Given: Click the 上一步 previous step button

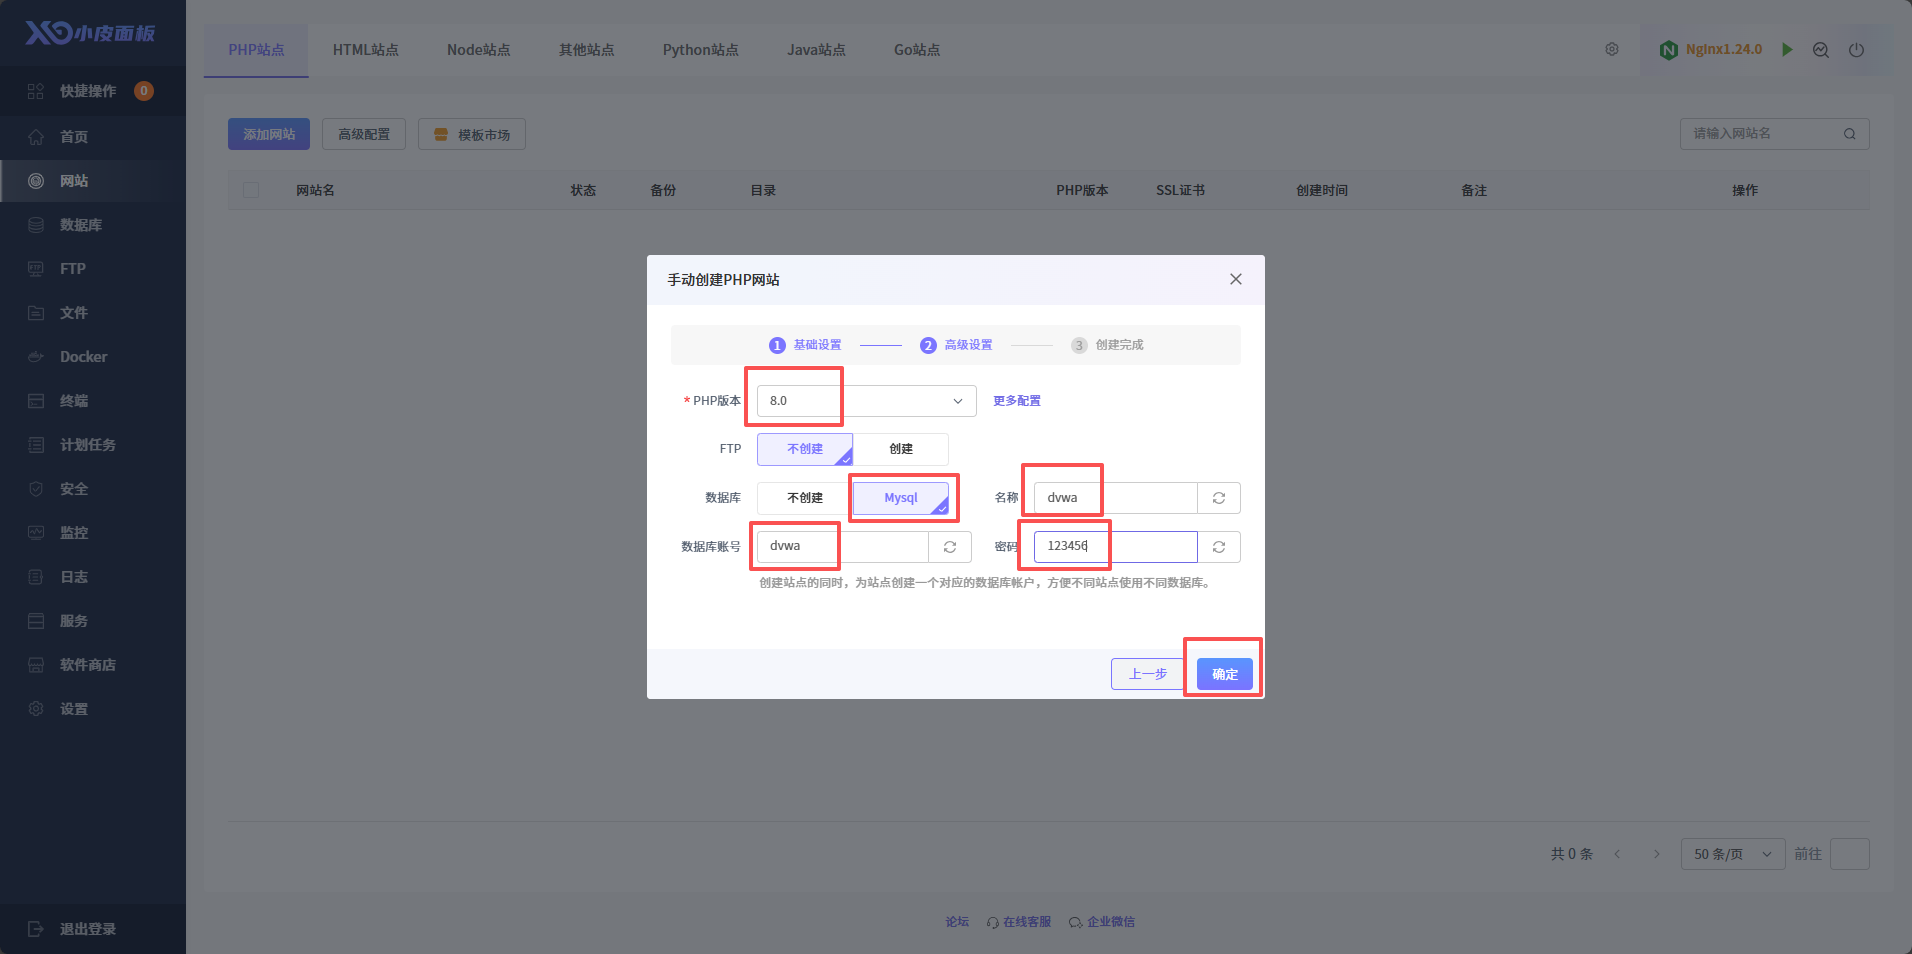Looking at the screenshot, I should point(1147,674).
